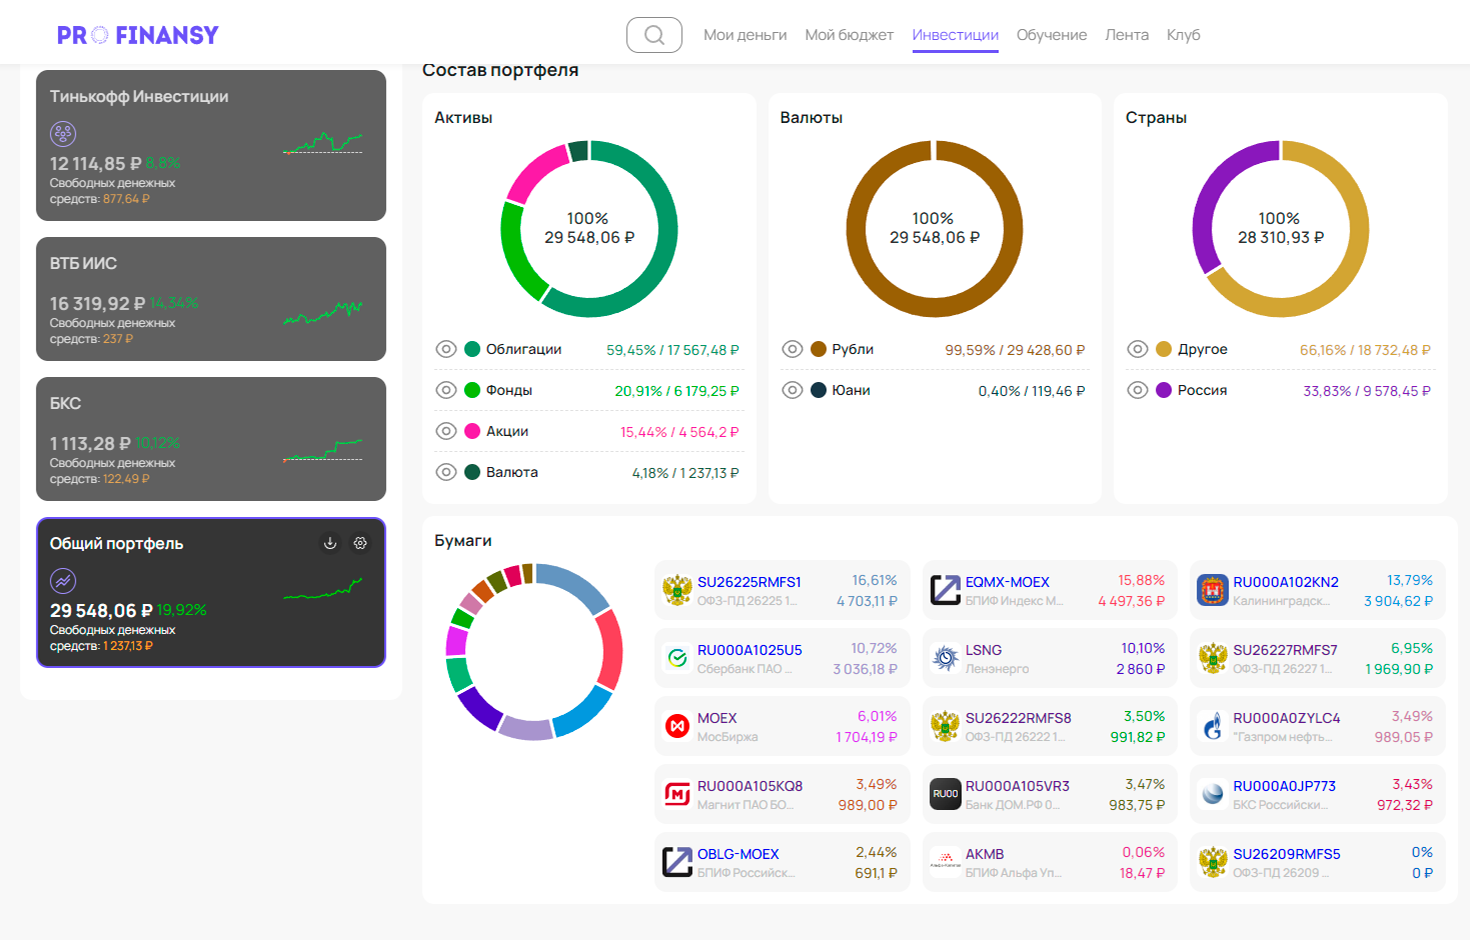
Task: Click the Сбербанк green logo icon
Action: pos(677,658)
